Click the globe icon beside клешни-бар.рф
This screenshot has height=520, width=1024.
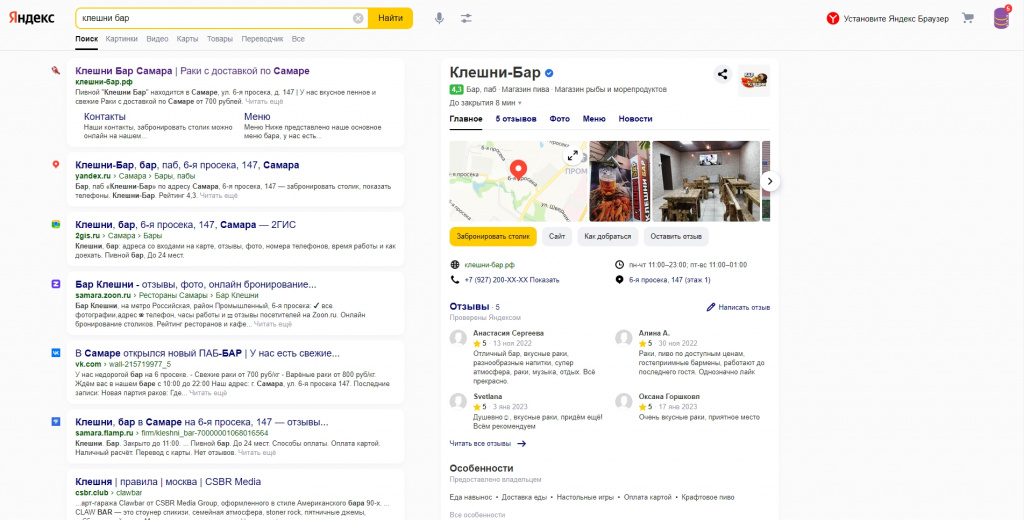click(x=455, y=265)
